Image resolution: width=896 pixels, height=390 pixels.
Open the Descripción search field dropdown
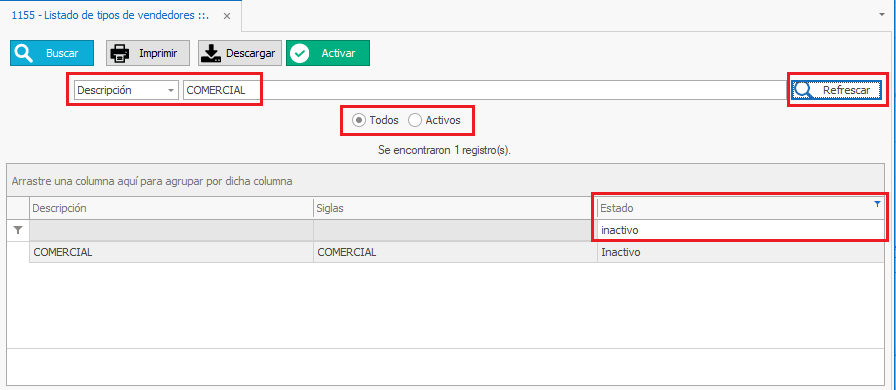coord(170,90)
